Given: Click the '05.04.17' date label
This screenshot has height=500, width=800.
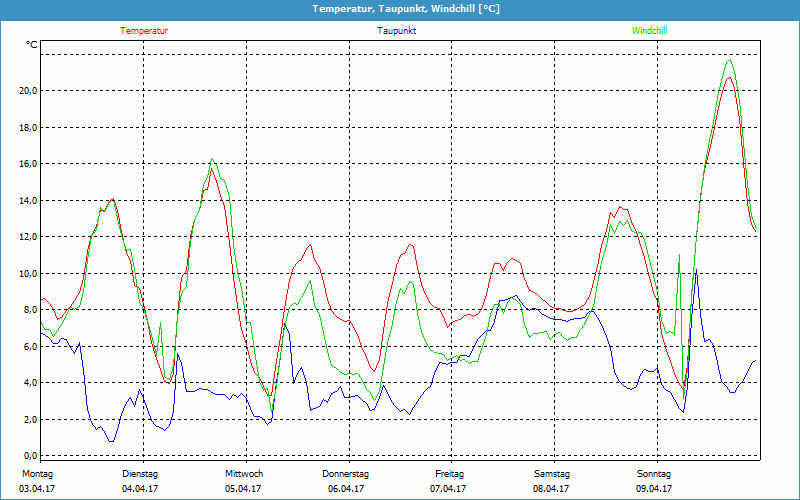Looking at the screenshot, I should coord(243,489).
